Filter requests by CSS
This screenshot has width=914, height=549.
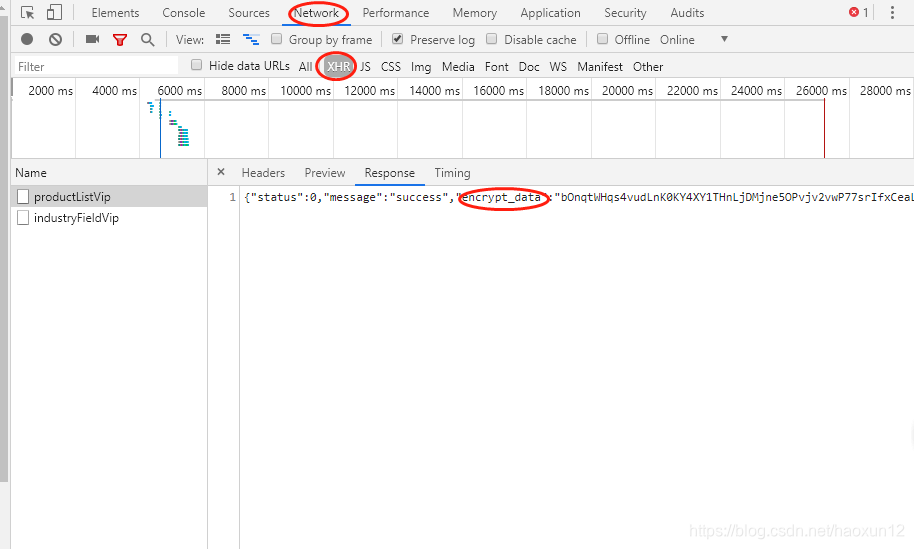pyautogui.click(x=391, y=67)
